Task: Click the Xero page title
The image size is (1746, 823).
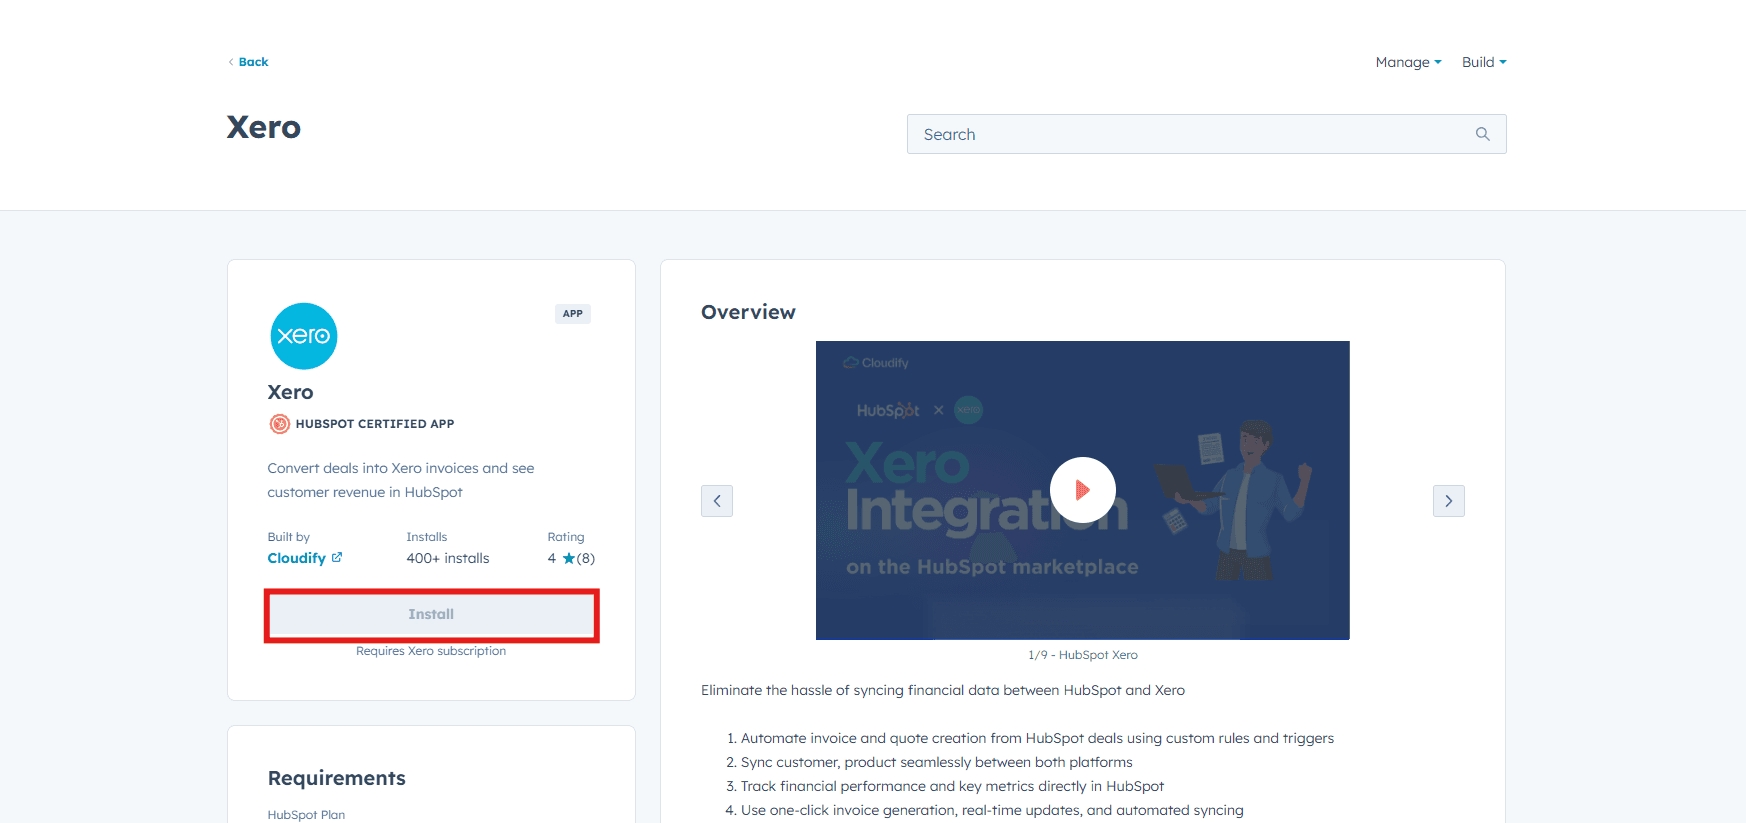Action: [264, 127]
